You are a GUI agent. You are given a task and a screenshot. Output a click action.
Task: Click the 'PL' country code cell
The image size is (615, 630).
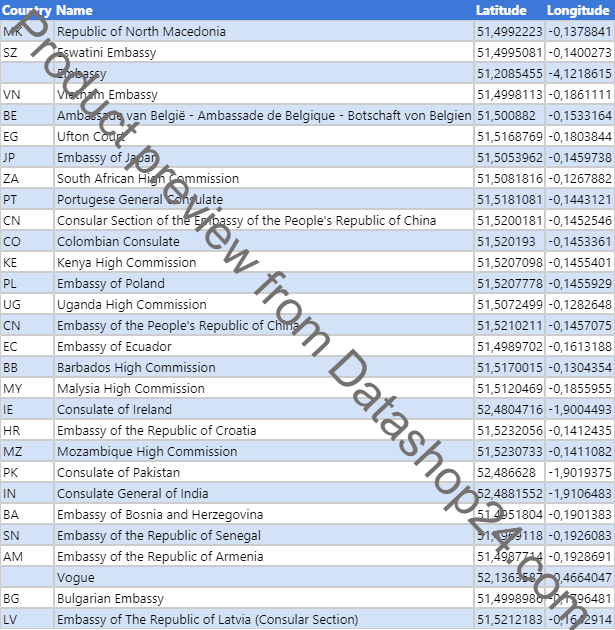27,283
